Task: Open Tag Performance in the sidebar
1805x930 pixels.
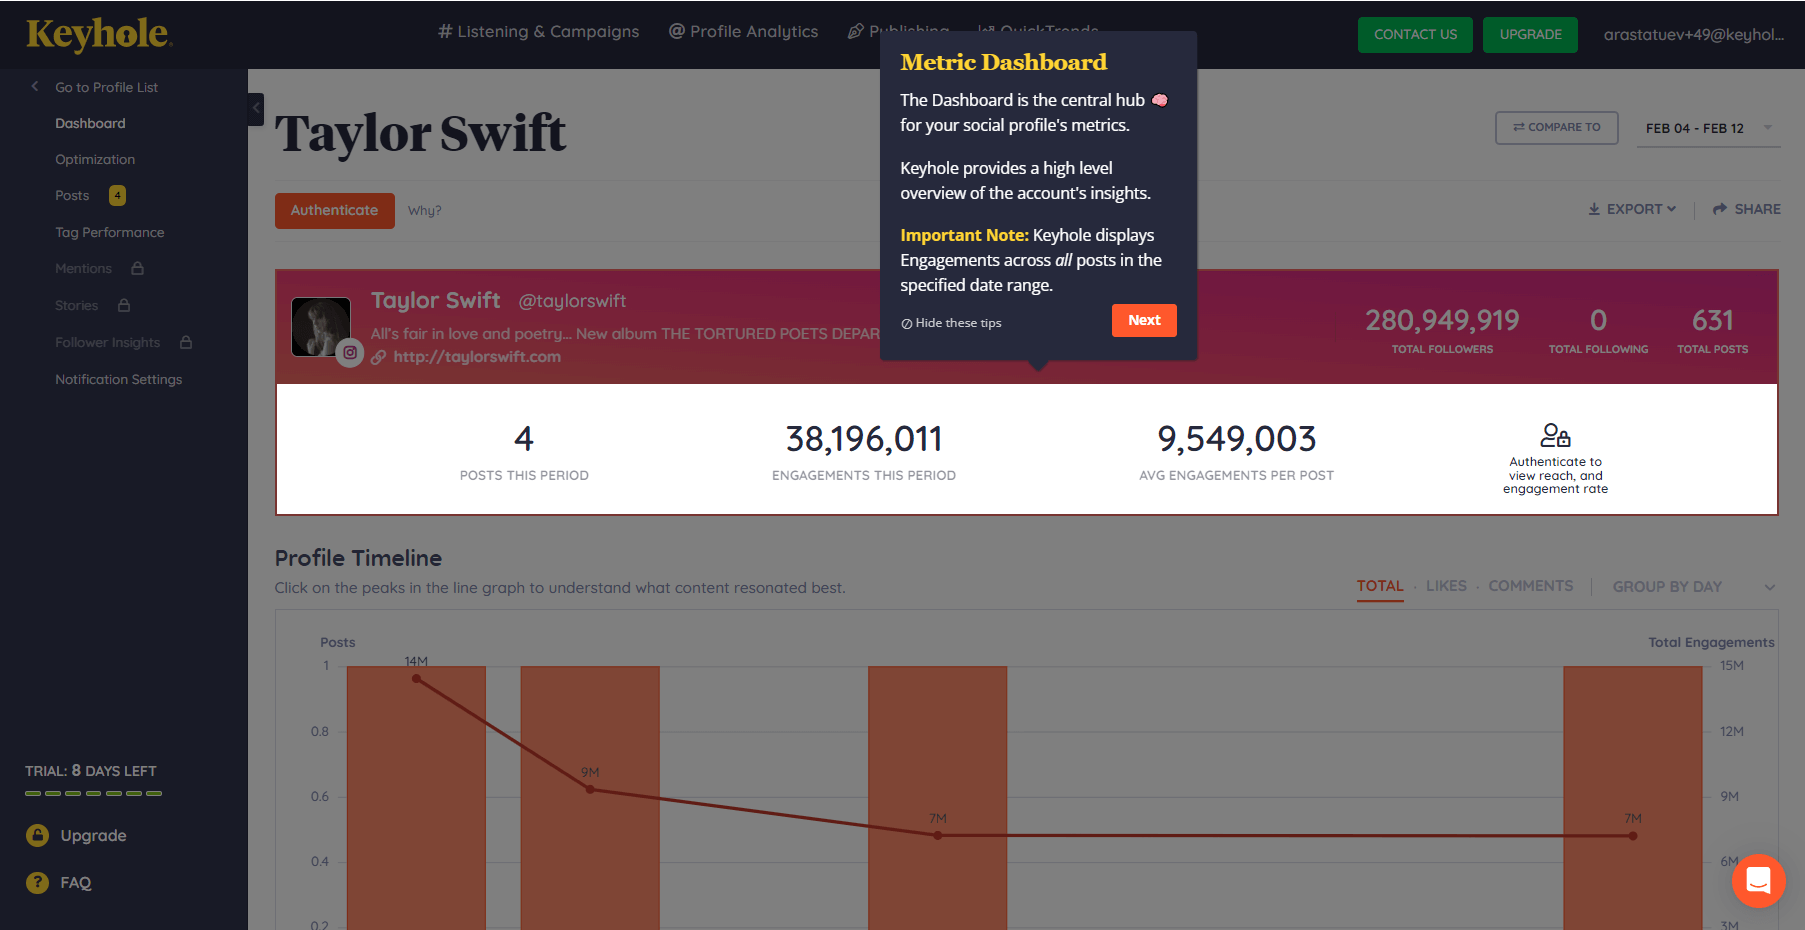Action: click(110, 232)
